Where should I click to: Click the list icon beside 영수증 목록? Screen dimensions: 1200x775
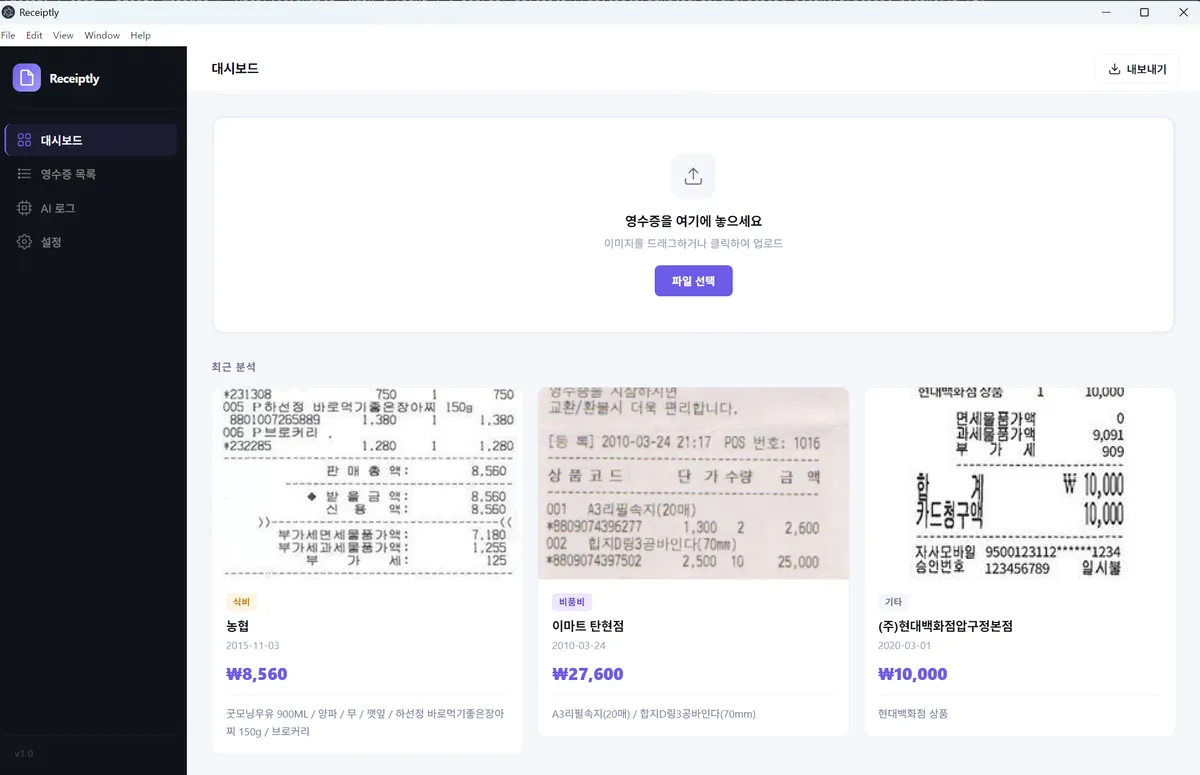coord(24,174)
